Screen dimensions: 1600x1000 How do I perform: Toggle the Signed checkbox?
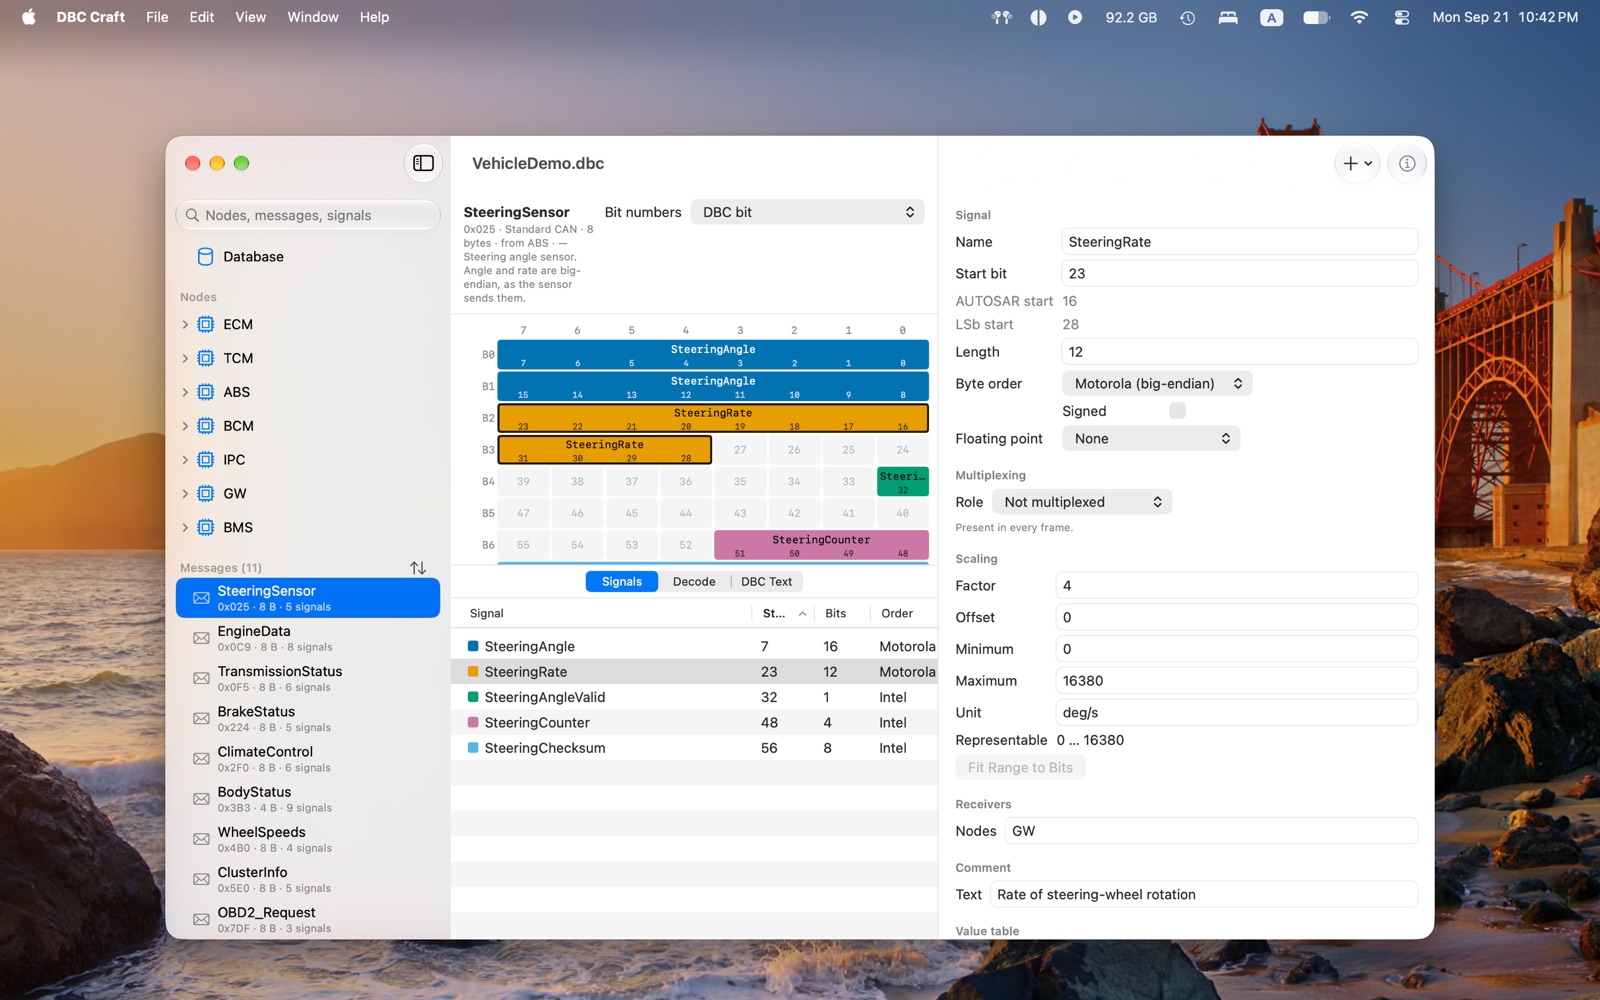(x=1177, y=411)
